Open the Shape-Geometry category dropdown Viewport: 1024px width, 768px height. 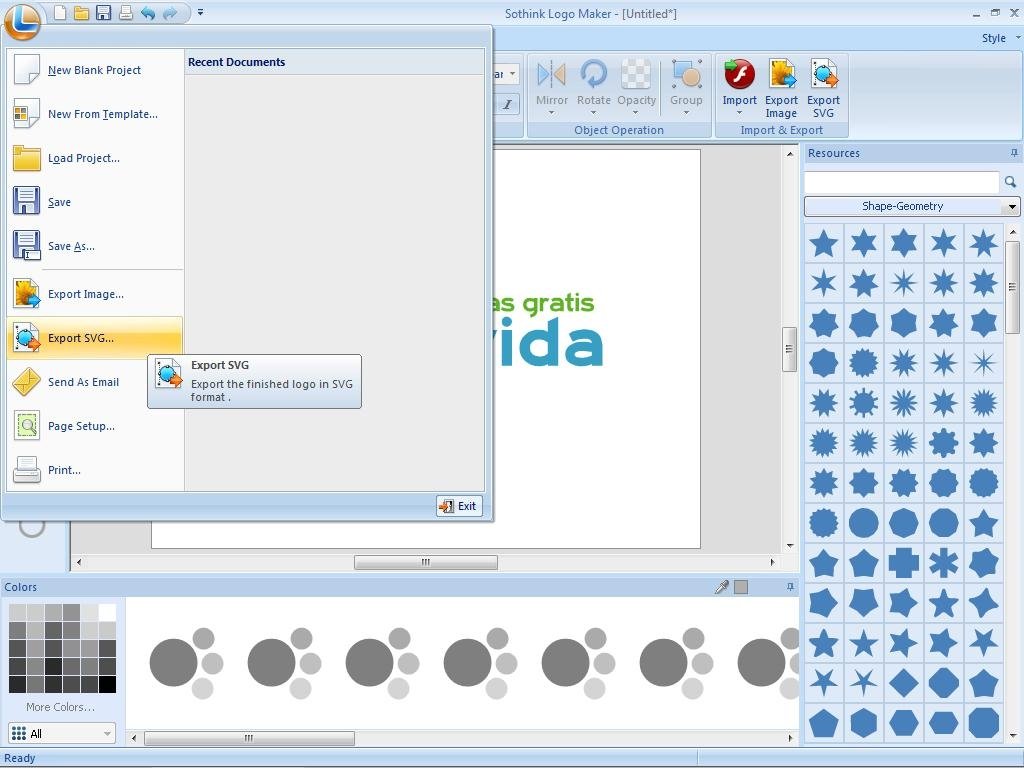(912, 206)
